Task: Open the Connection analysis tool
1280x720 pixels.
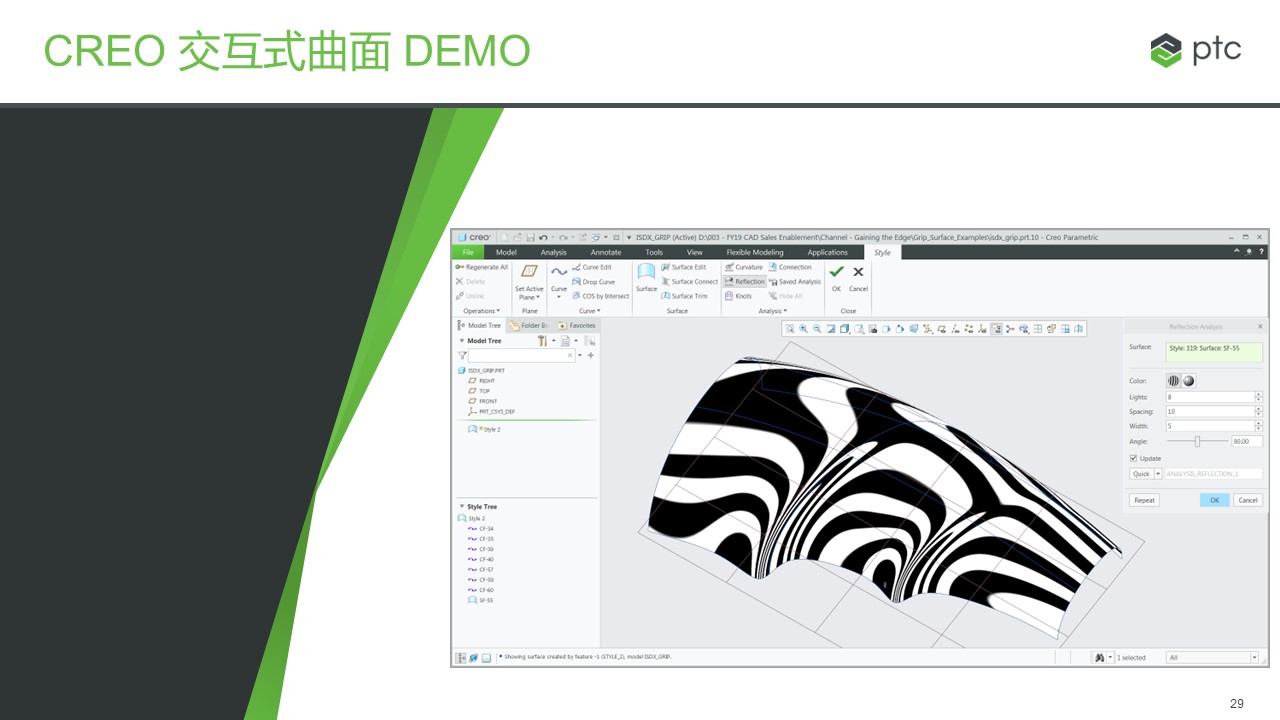Action: (790, 267)
